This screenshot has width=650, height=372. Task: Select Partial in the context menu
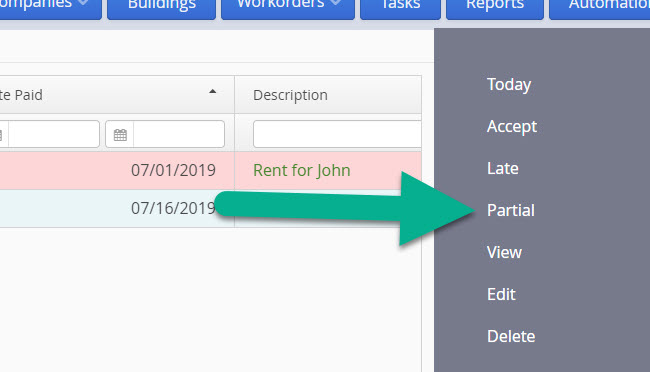point(511,210)
